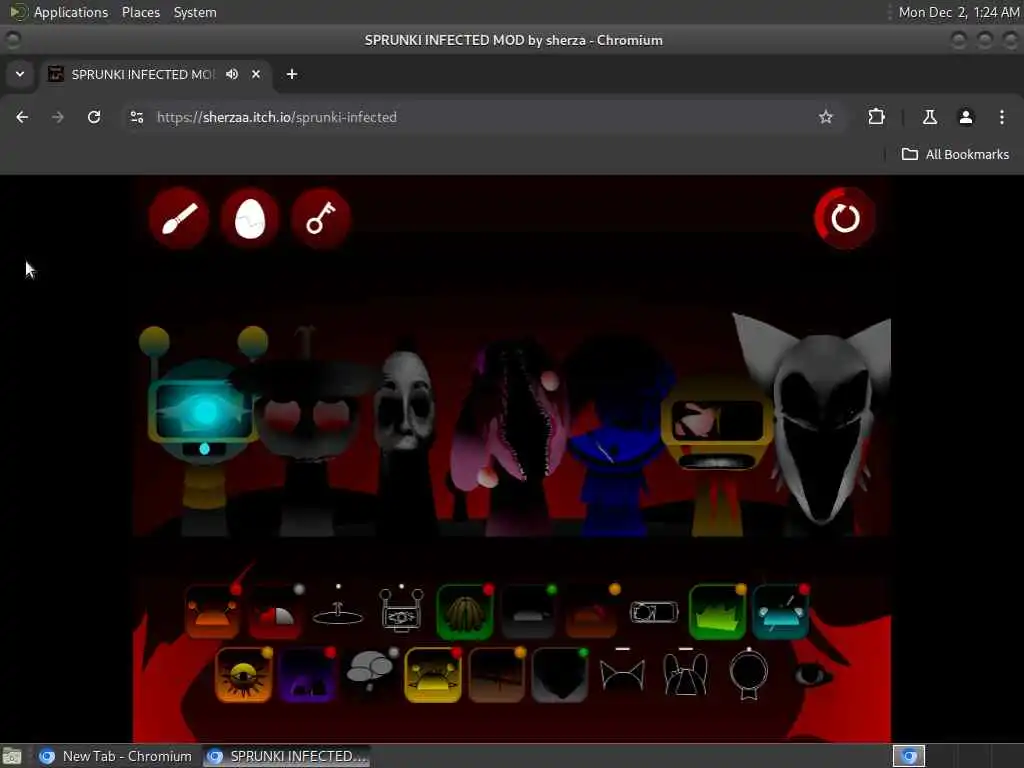Viewport: 1024px width, 768px height.
Task: Select the orange sun-eye sound icon
Action: coord(244,675)
